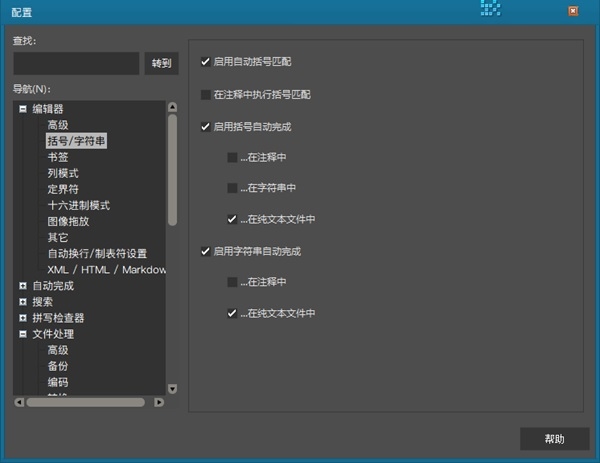Select 编码 tree item
This screenshot has height=463, width=600.
(x=58, y=382)
